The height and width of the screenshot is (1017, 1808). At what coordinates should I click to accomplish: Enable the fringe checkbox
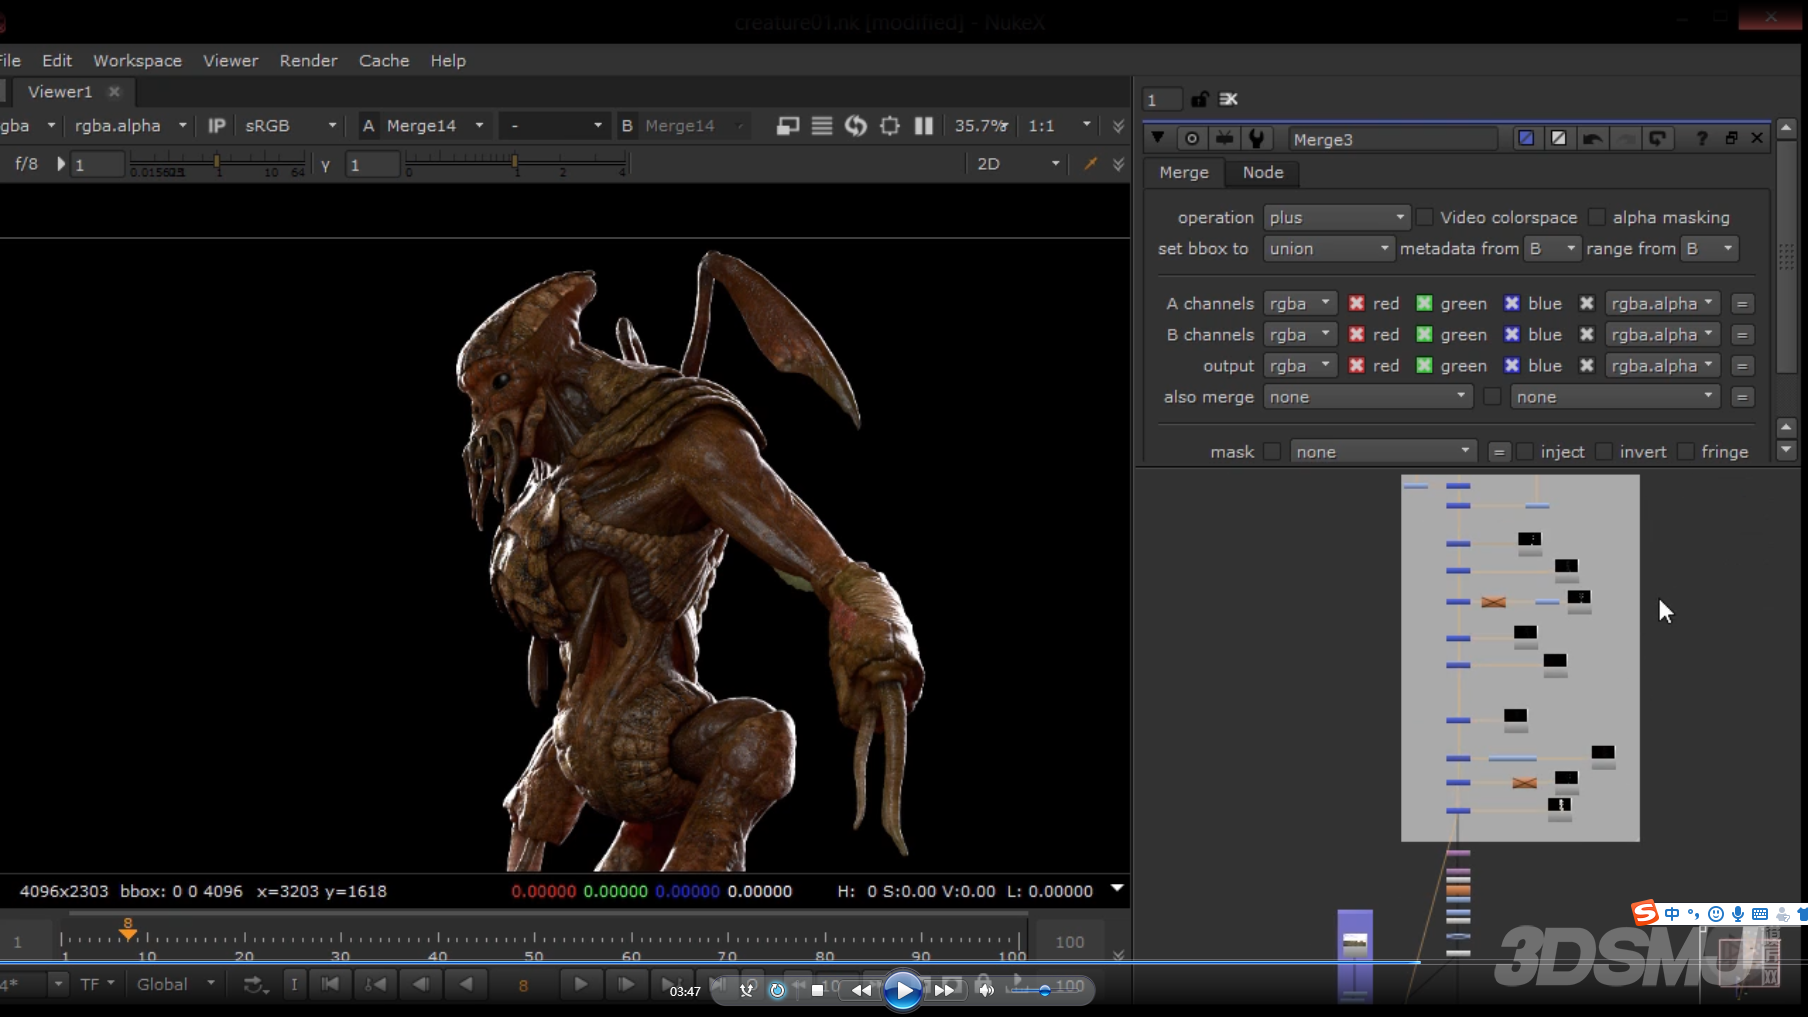pyautogui.click(x=1686, y=452)
